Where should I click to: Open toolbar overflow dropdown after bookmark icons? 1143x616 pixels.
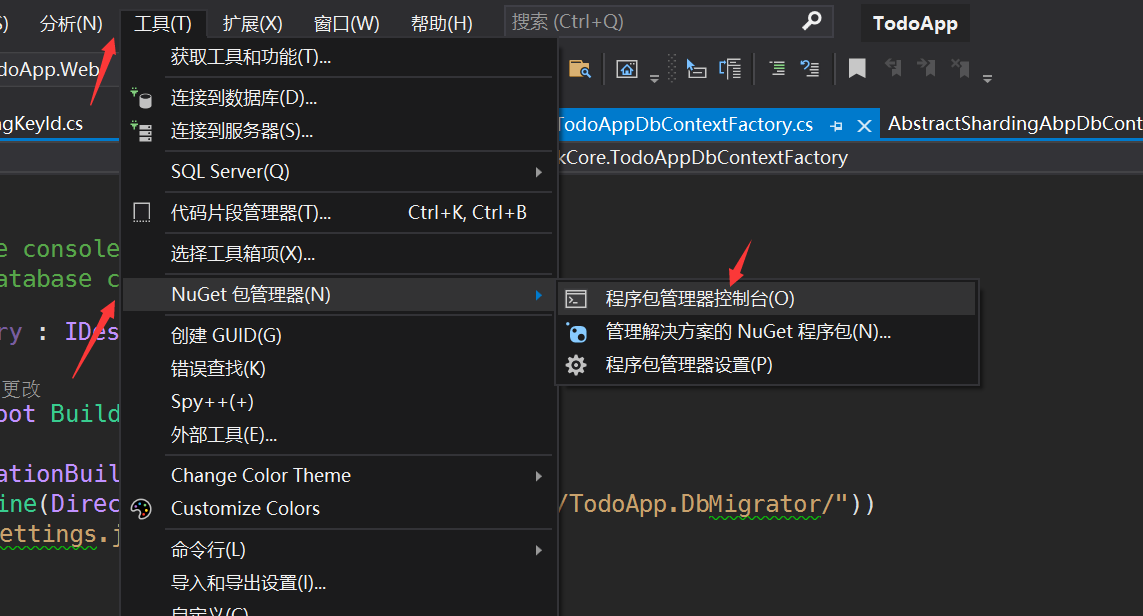(x=987, y=79)
